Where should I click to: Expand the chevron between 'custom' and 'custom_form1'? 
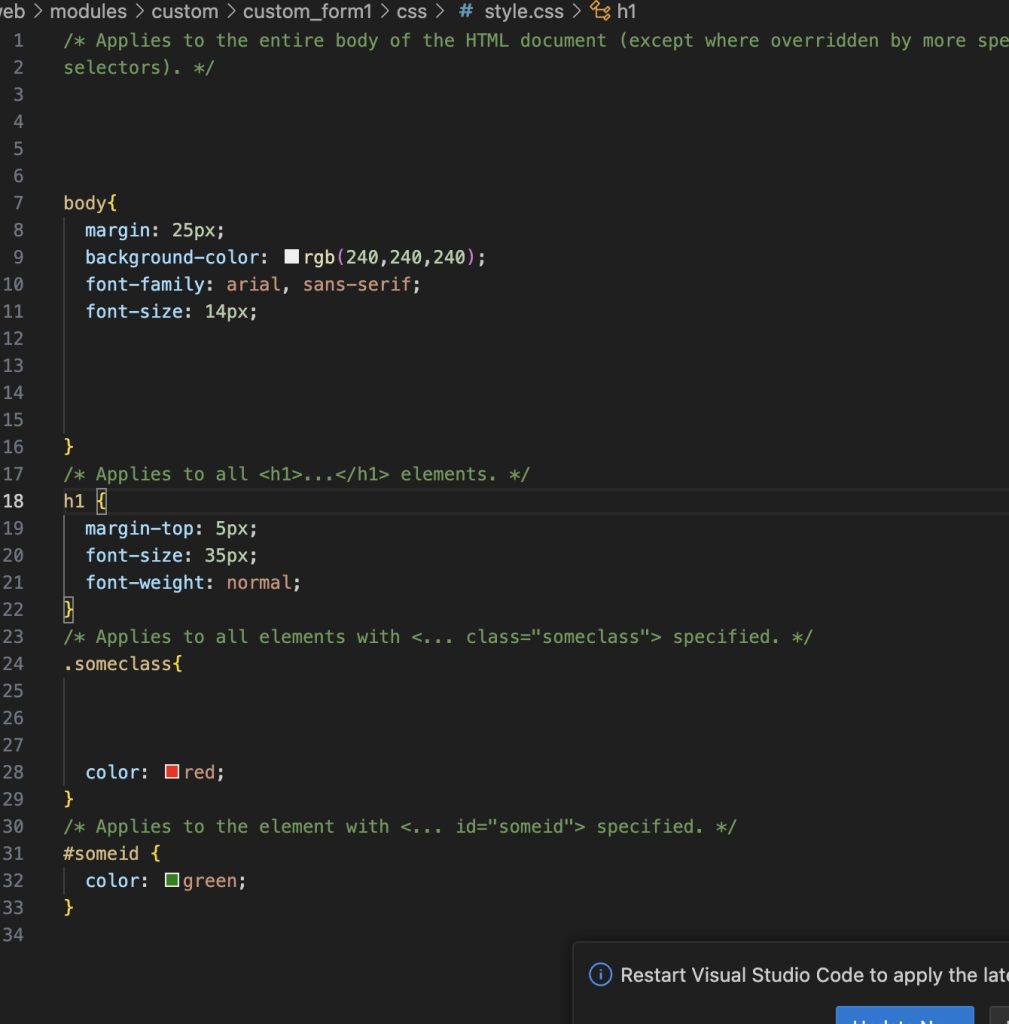pos(231,11)
